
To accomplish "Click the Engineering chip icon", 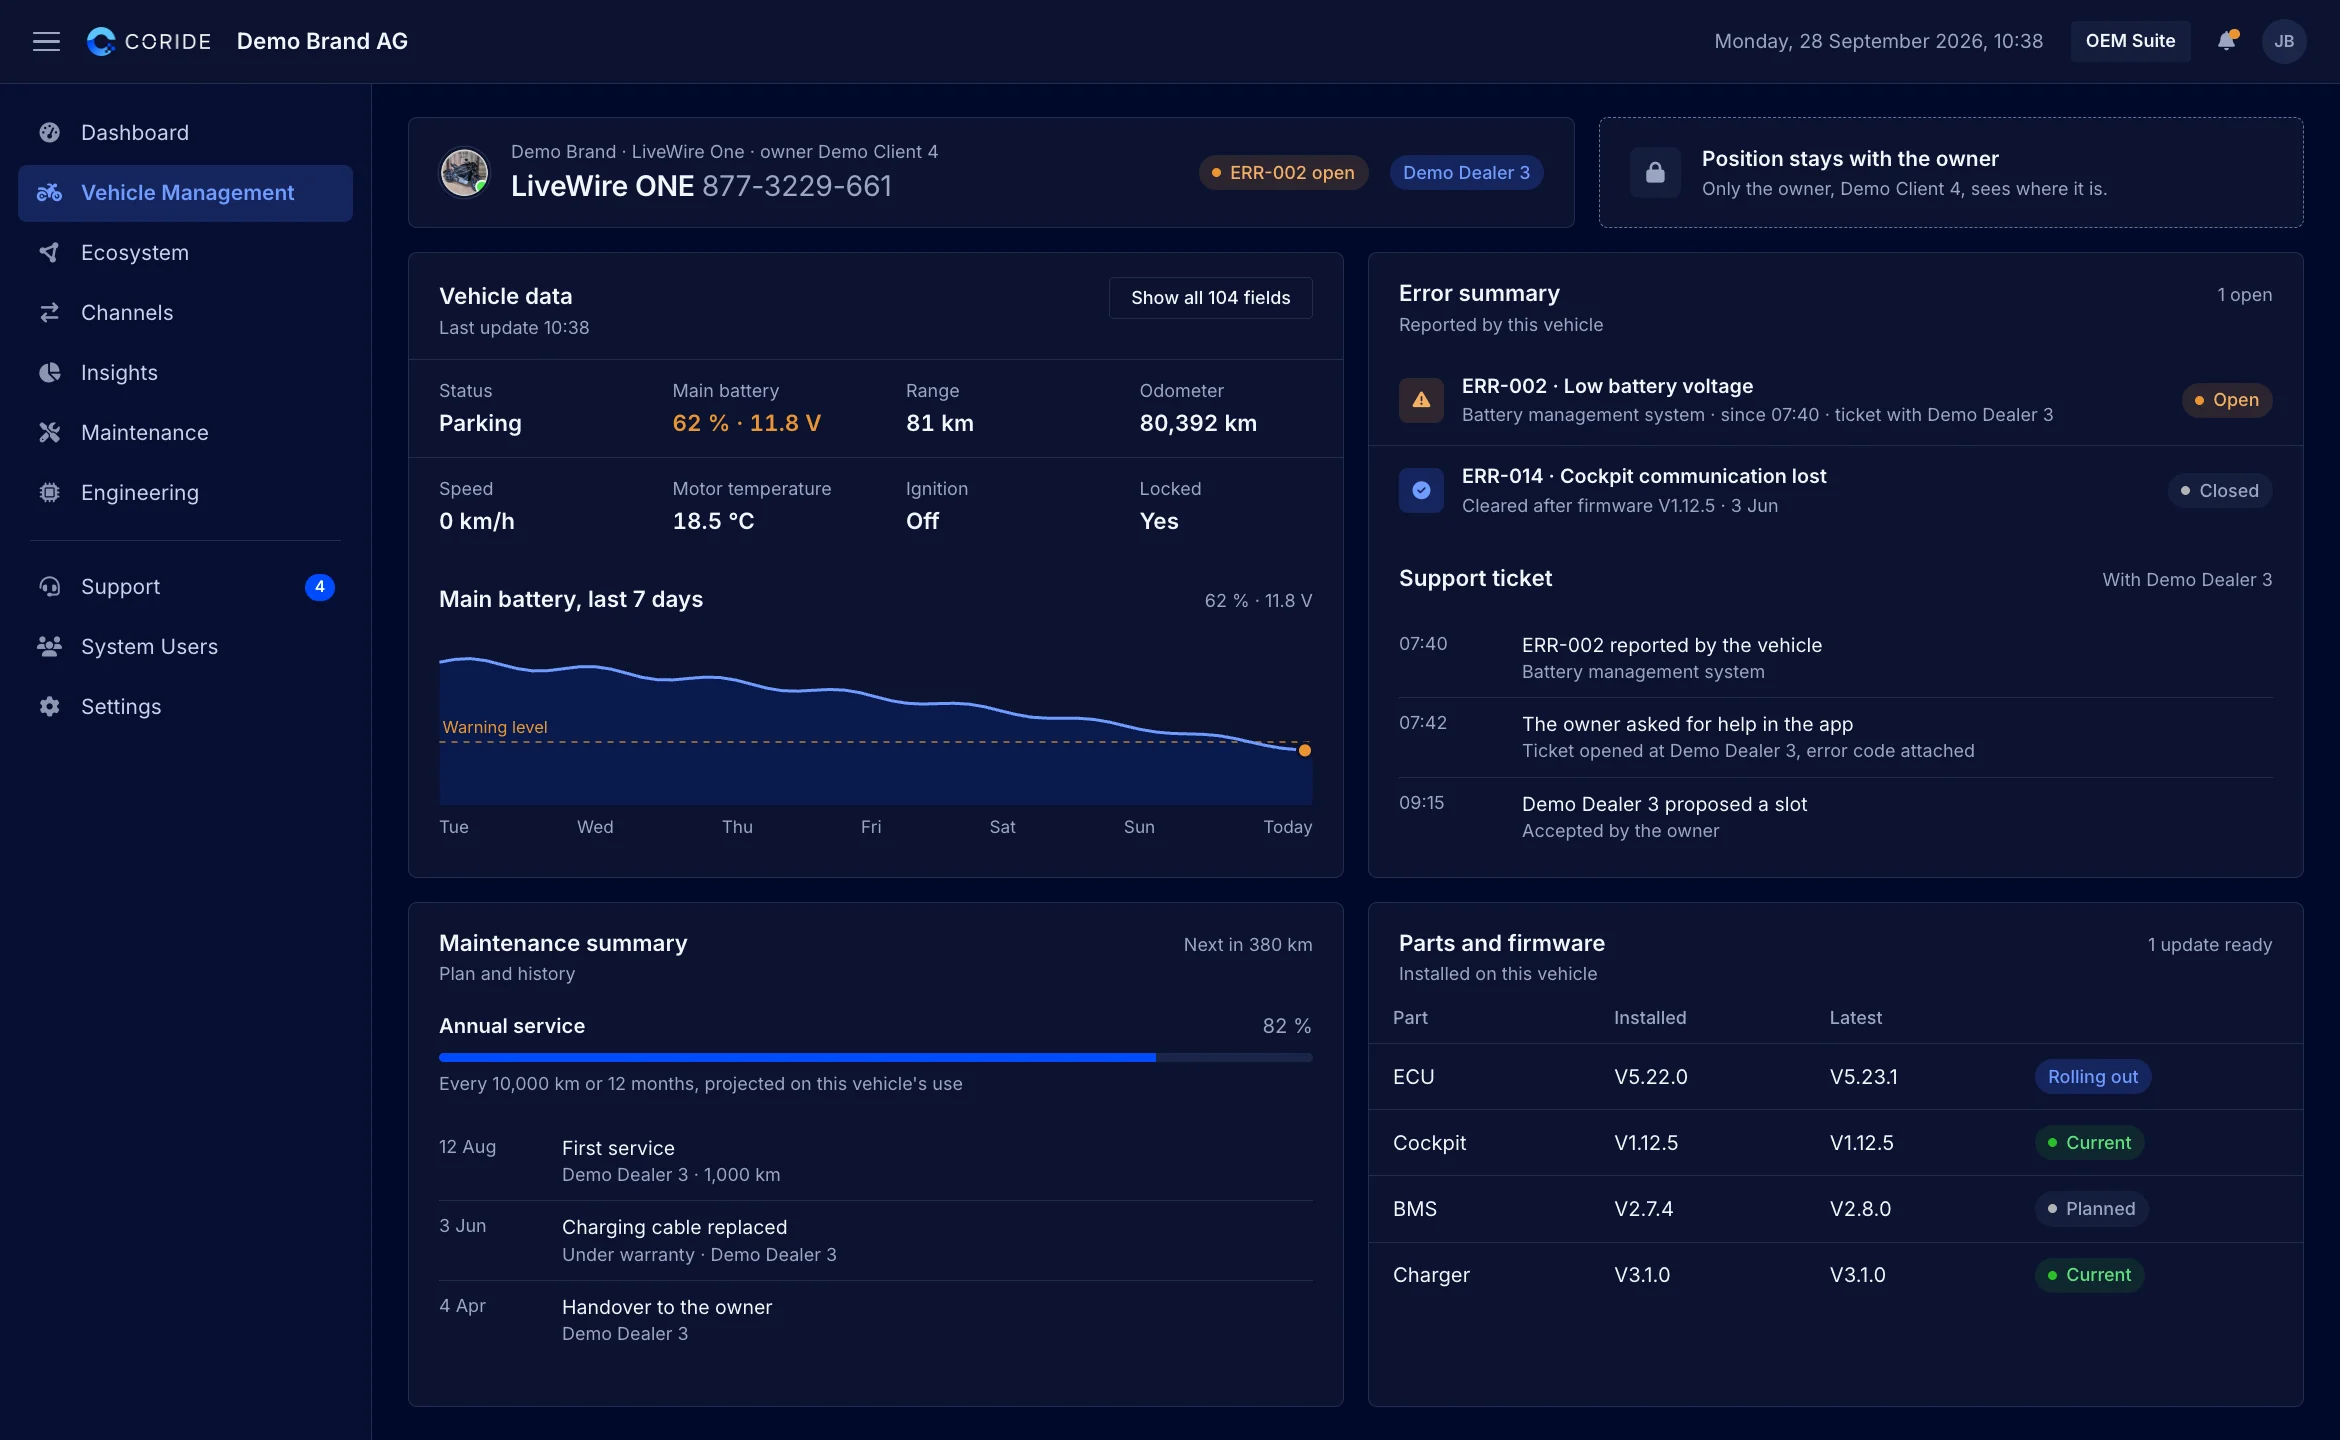I will (x=50, y=493).
